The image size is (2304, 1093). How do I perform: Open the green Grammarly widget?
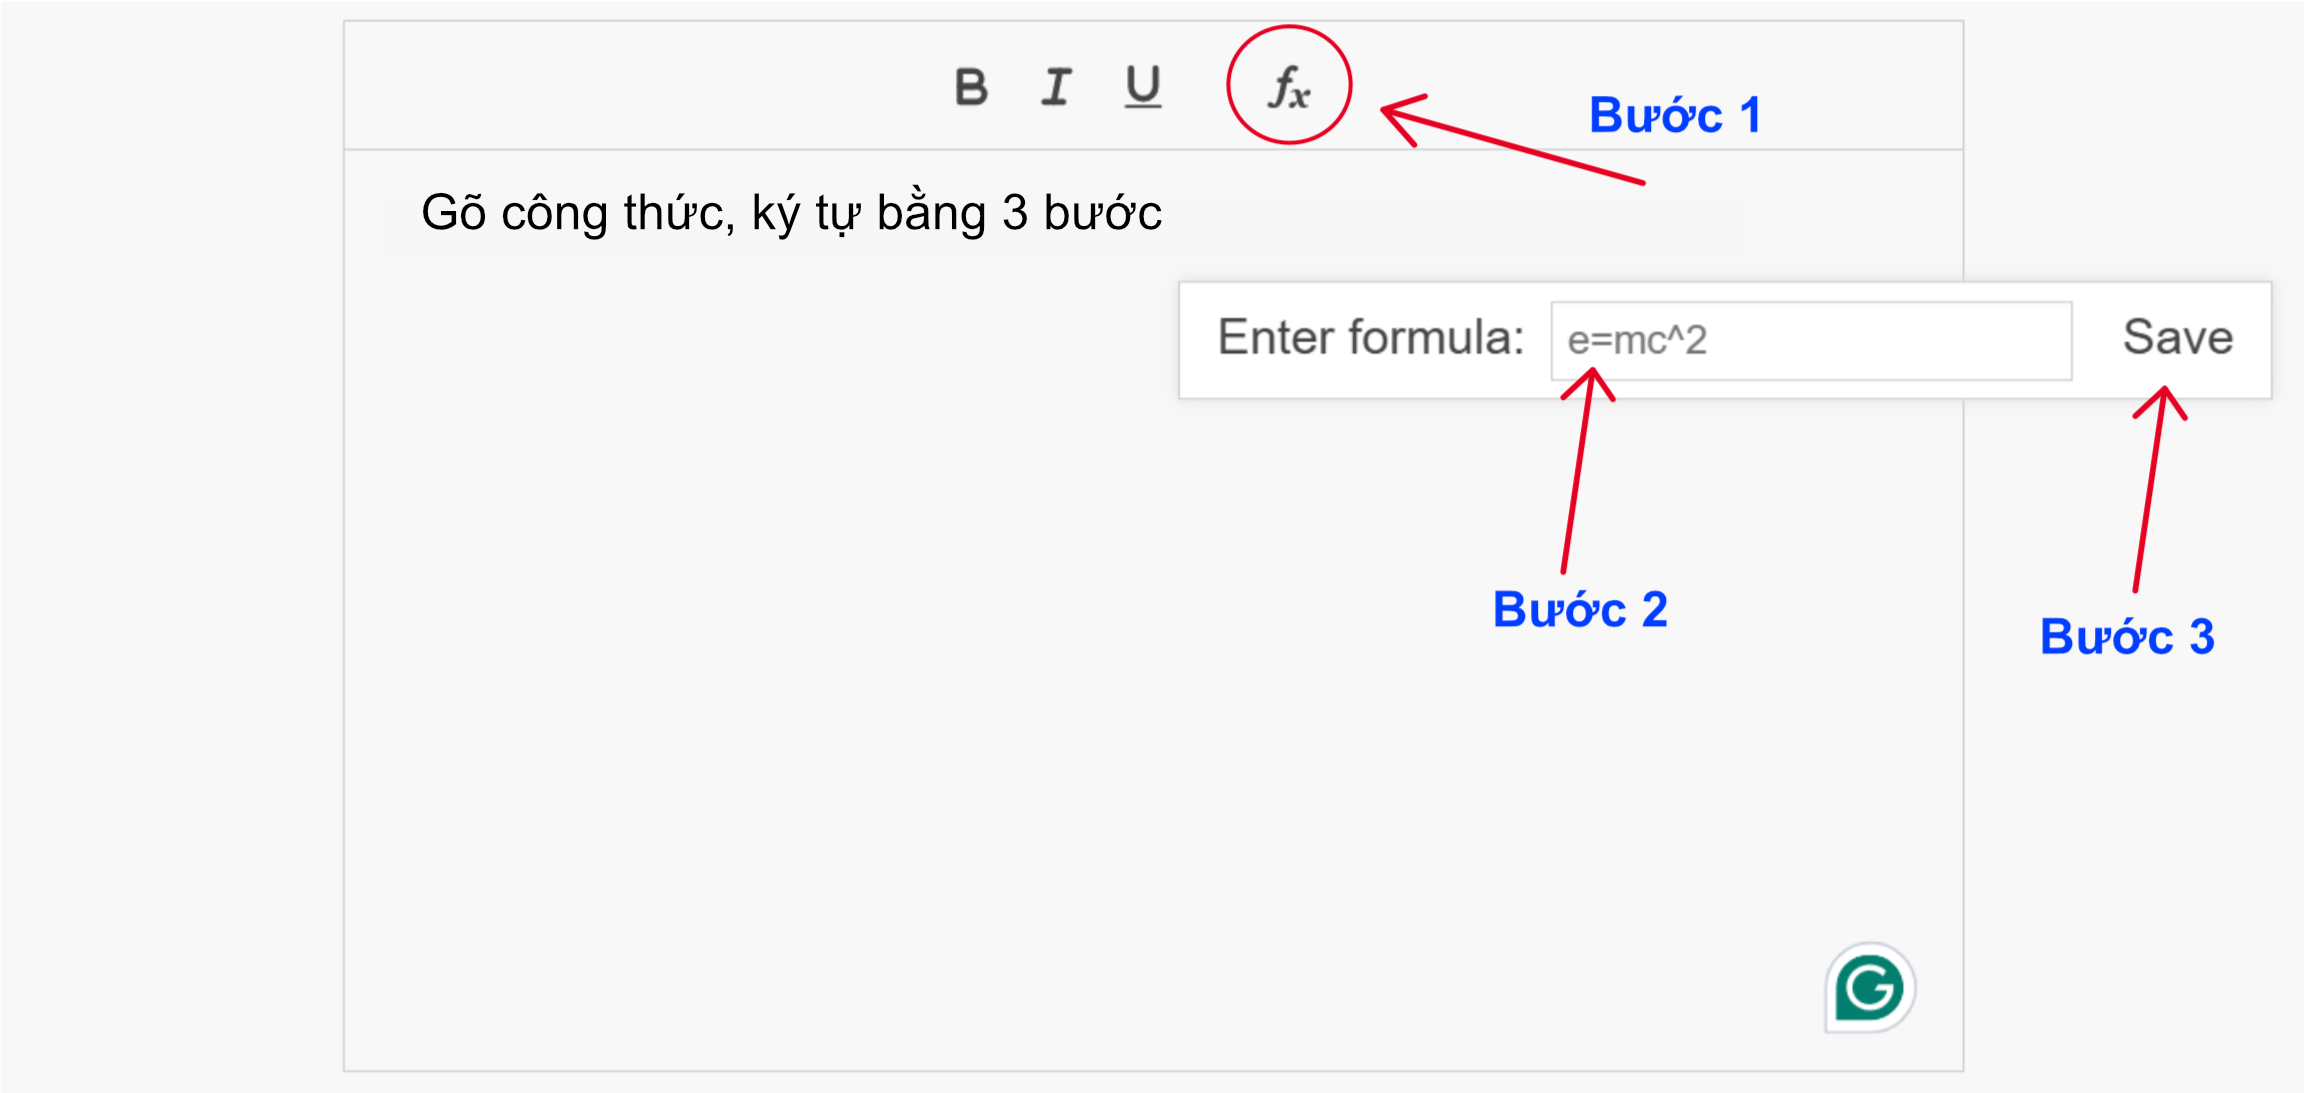click(x=1869, y=988)
